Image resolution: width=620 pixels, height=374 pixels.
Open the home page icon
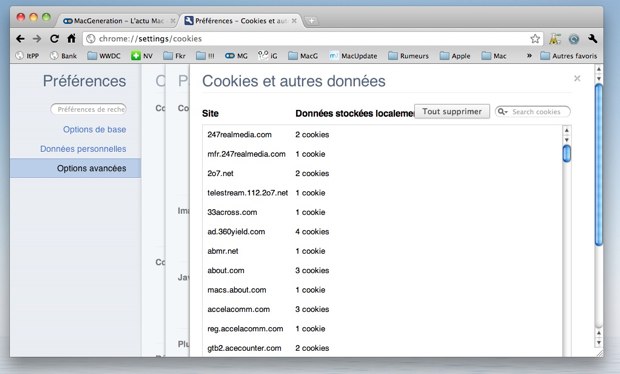tap(71, 38)
